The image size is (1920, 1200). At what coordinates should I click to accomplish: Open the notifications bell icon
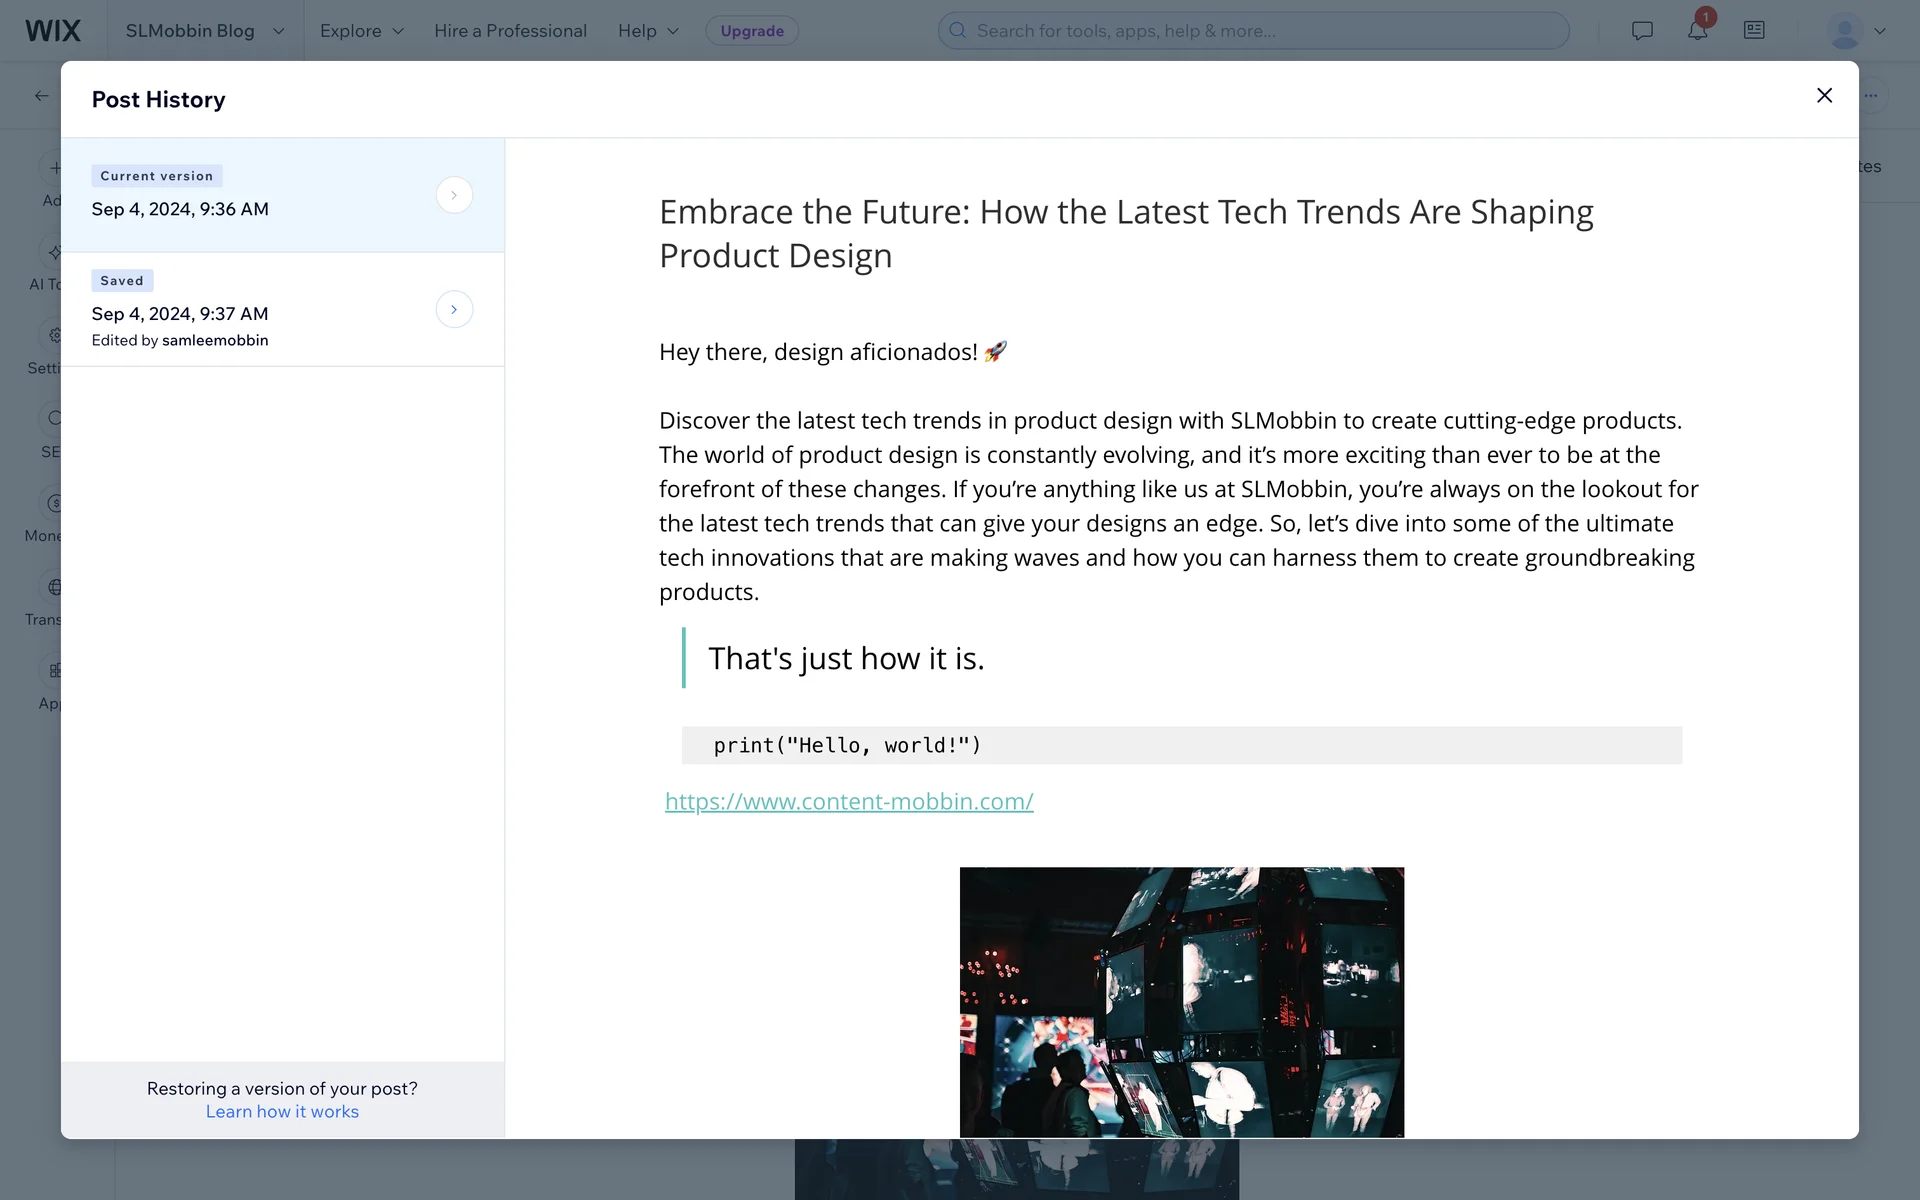tap(1697, 30)
